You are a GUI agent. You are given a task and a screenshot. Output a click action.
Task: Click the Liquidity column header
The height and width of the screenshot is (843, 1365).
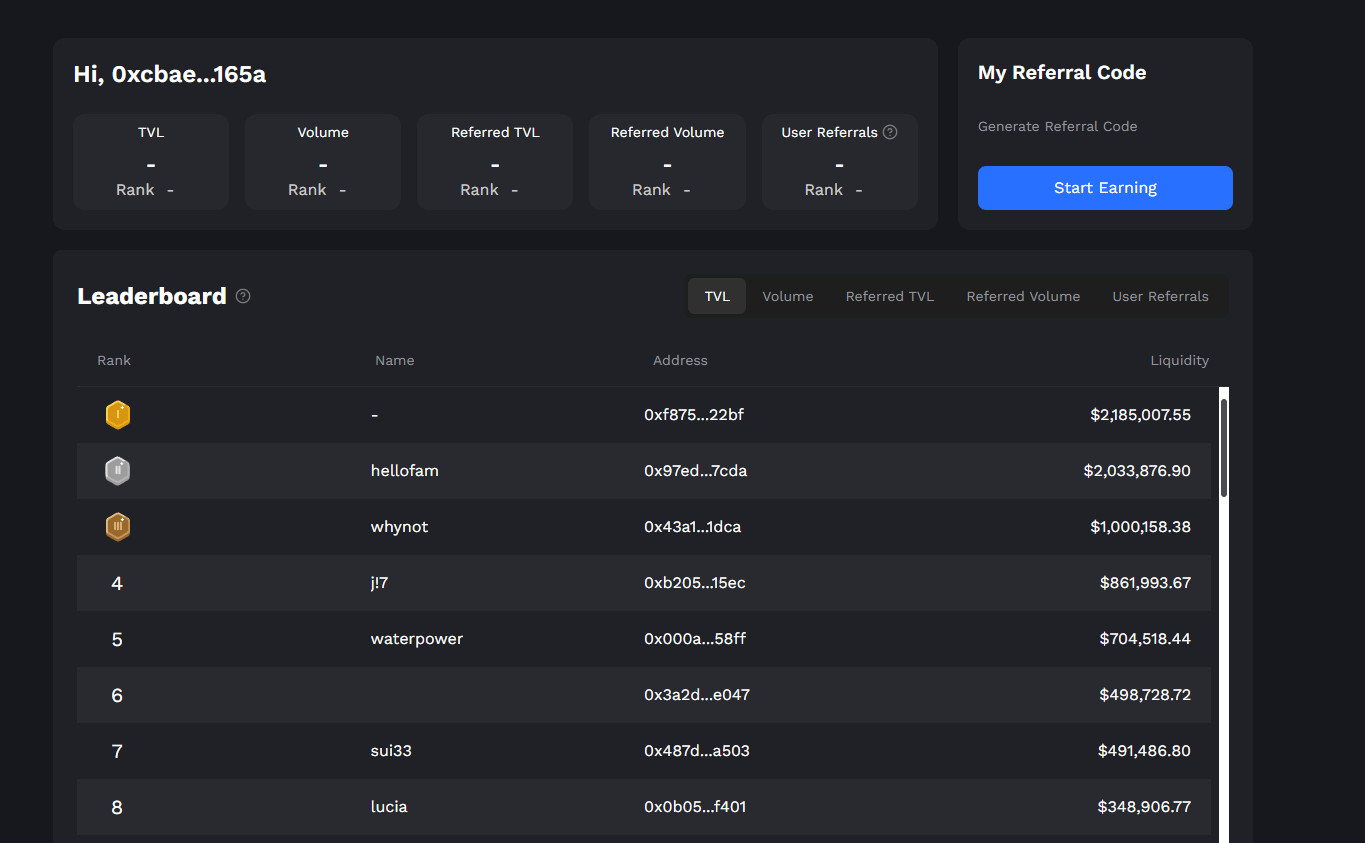coord(1179,360)
